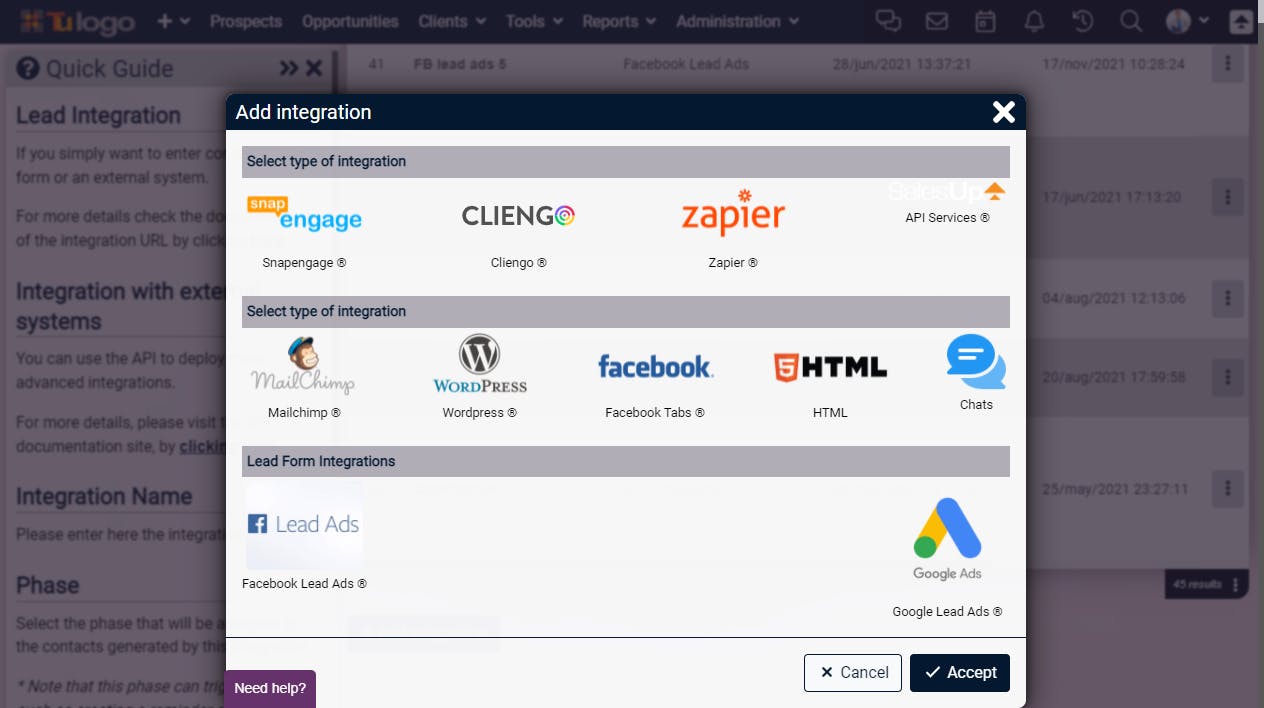Select the HTML5 integration logo
Viewport: 1264px width, 708px height.
tap(830, 367)
